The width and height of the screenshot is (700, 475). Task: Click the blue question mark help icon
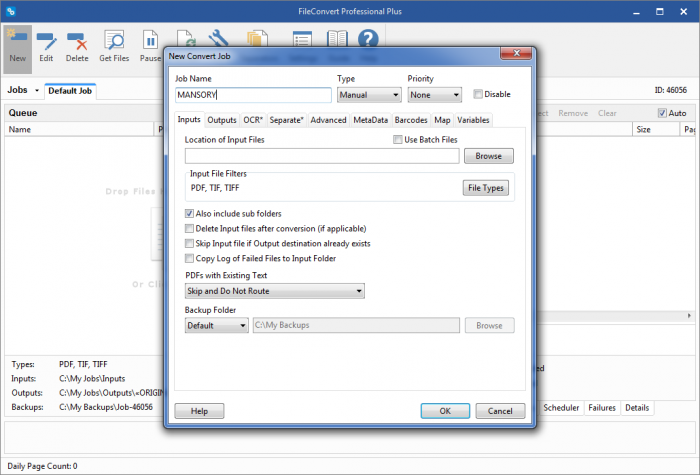pyautogui.click(x=368, y=38)
